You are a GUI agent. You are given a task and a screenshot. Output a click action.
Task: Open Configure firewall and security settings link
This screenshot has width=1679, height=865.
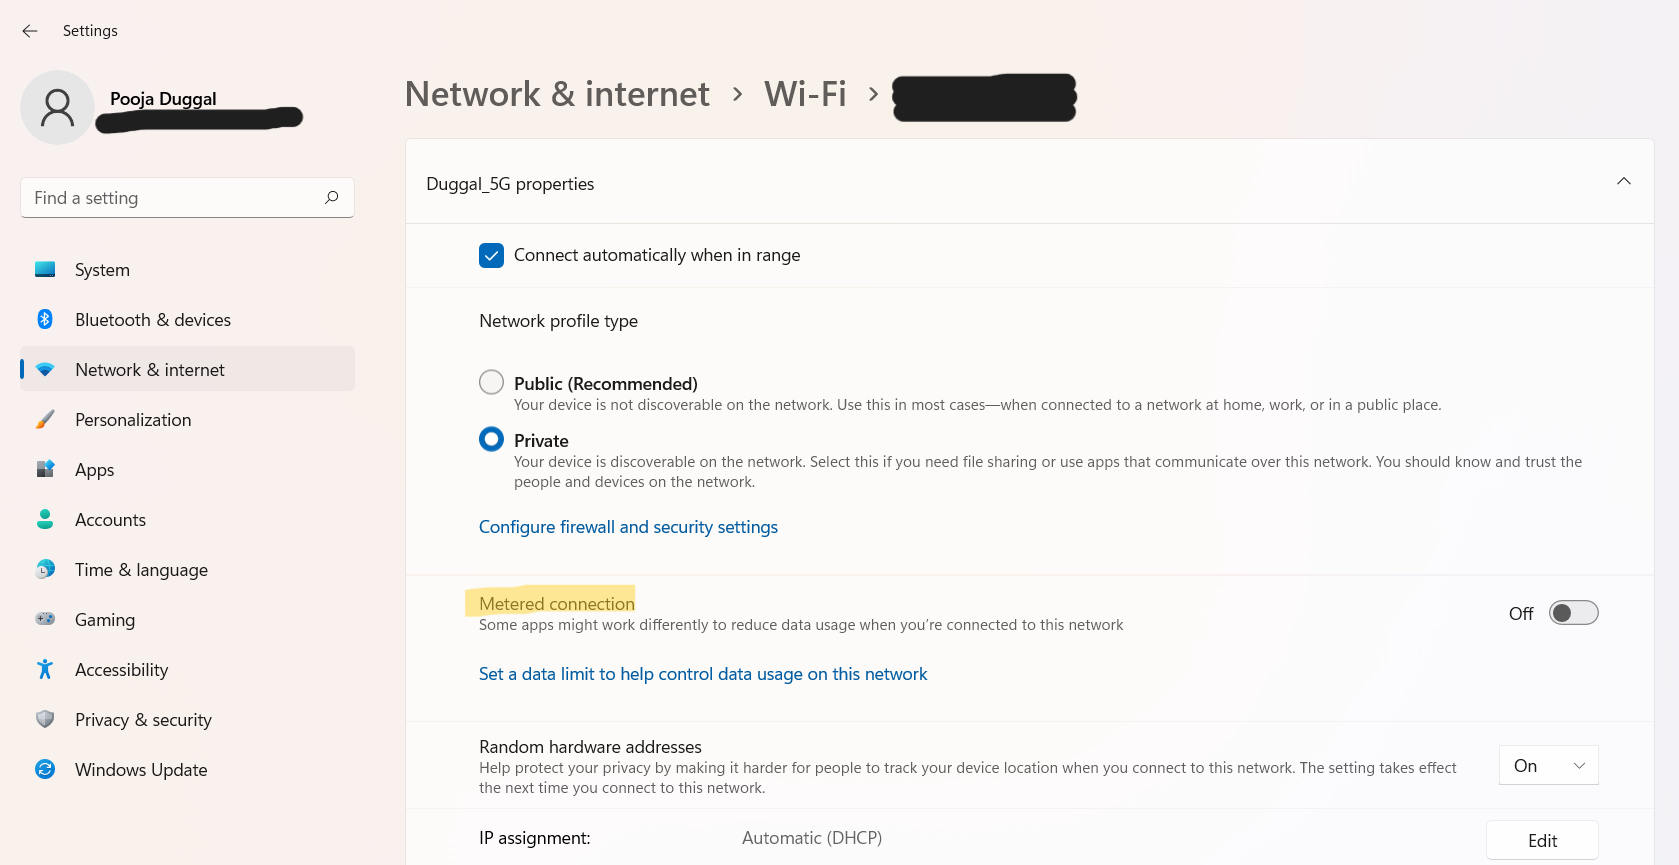pyautogui.click(x=628, y=527)
